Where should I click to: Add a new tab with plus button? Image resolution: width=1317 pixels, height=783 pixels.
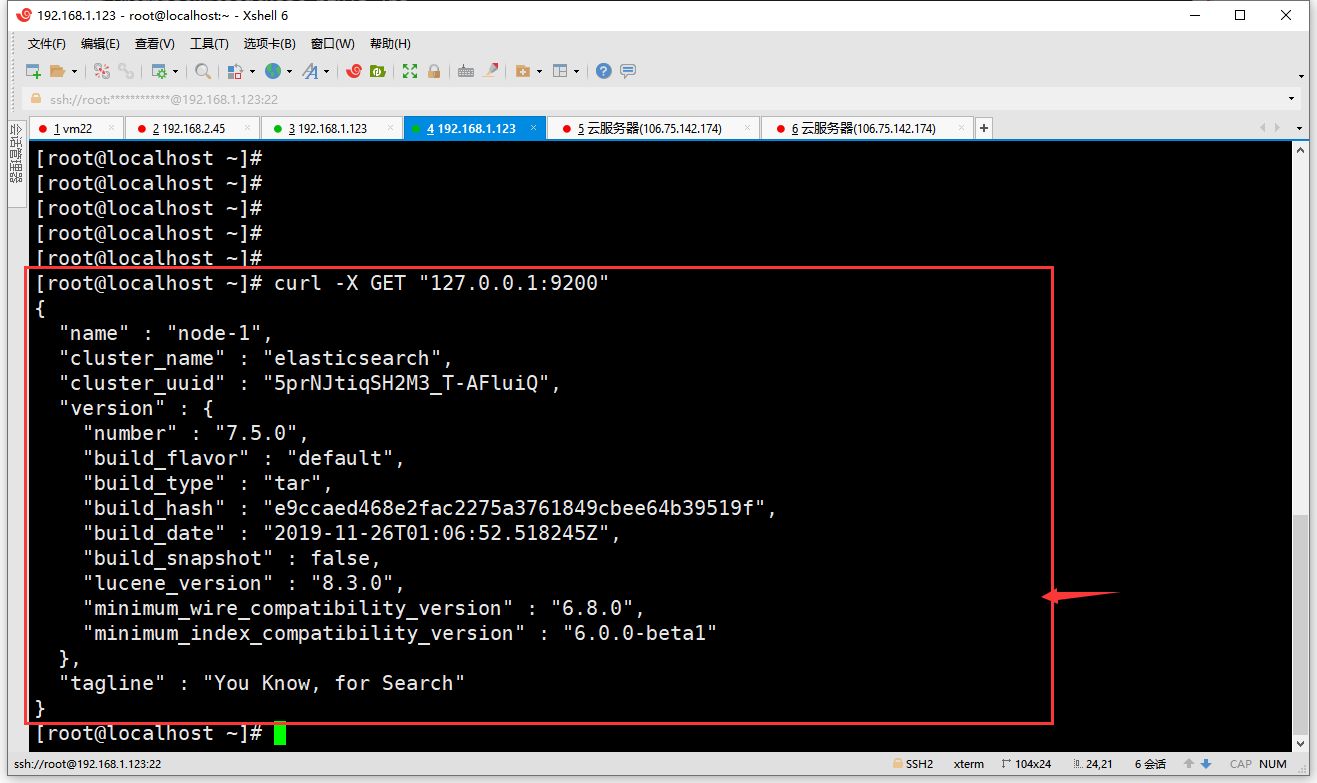(984, 128)
